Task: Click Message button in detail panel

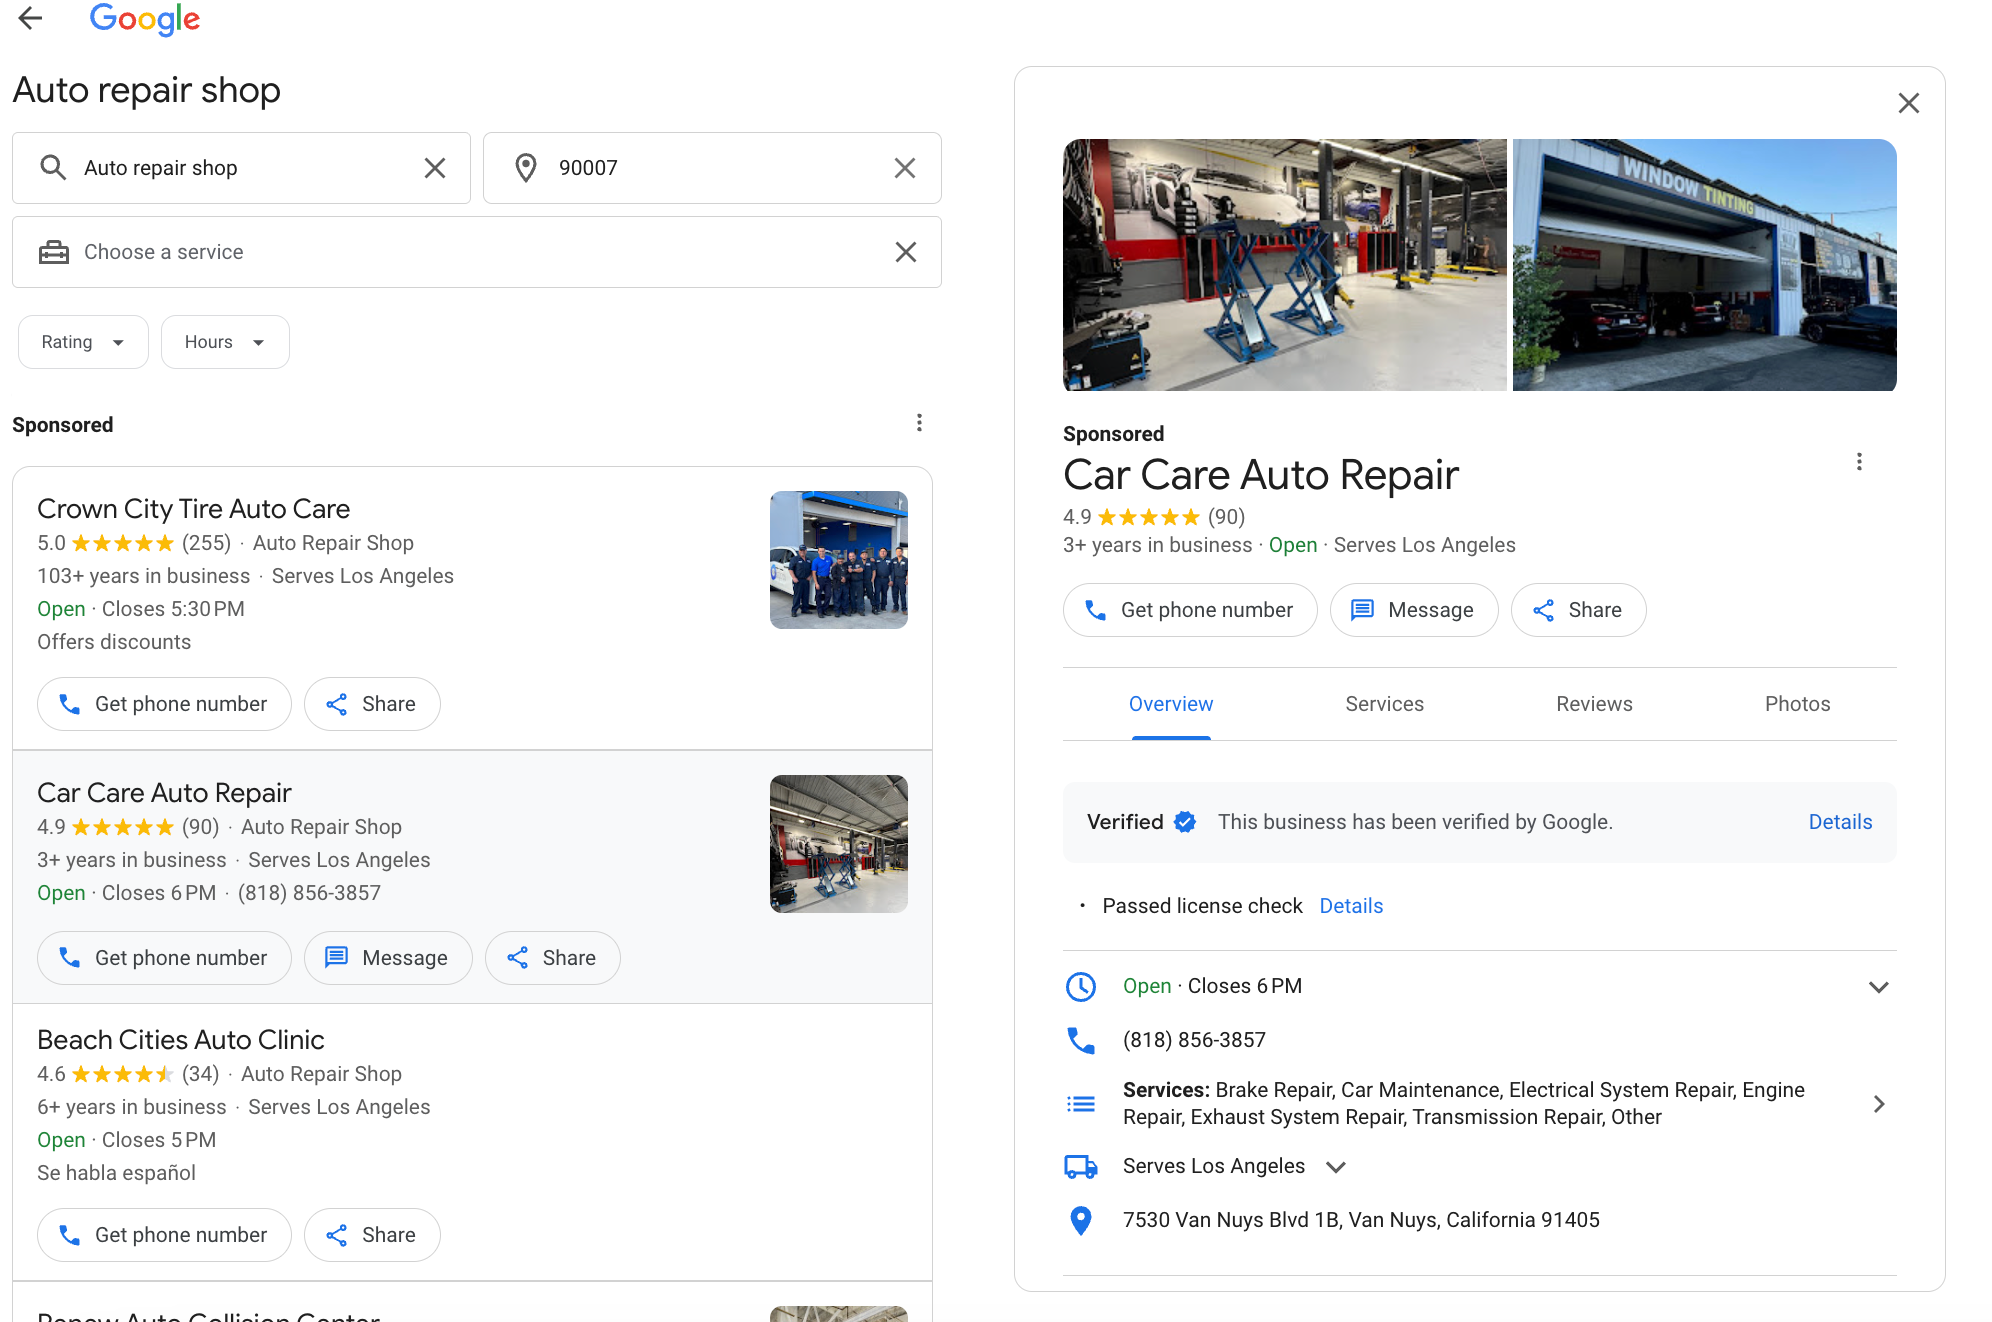Action: click(x=1414, y=610)
